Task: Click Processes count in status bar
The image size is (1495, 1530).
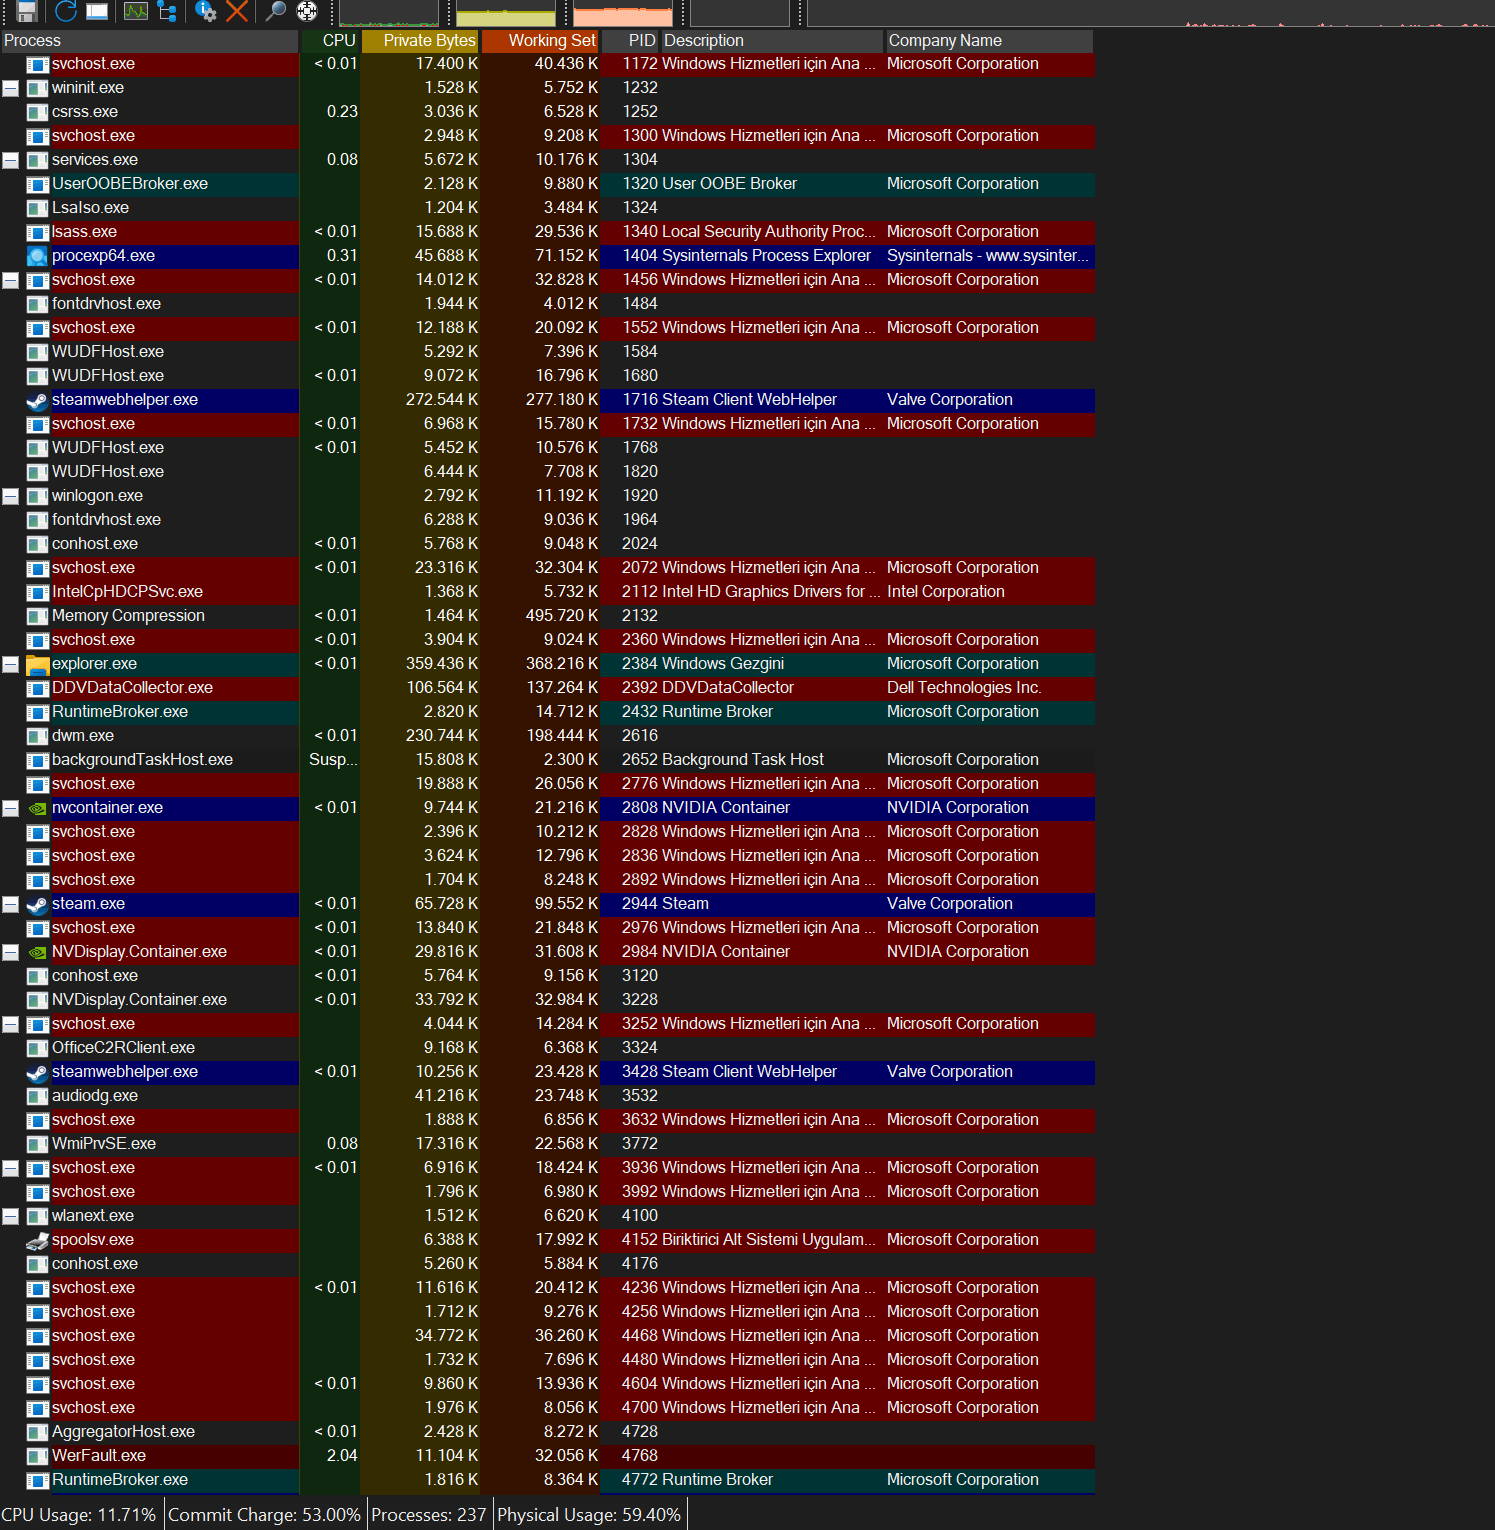Action: [428, 1515]
